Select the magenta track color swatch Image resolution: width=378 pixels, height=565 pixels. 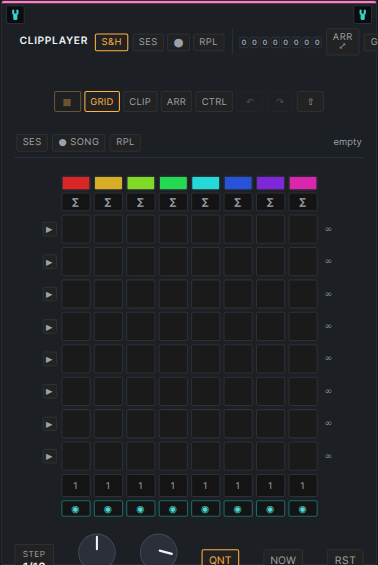pyautogui.click(x=303, y=183)
